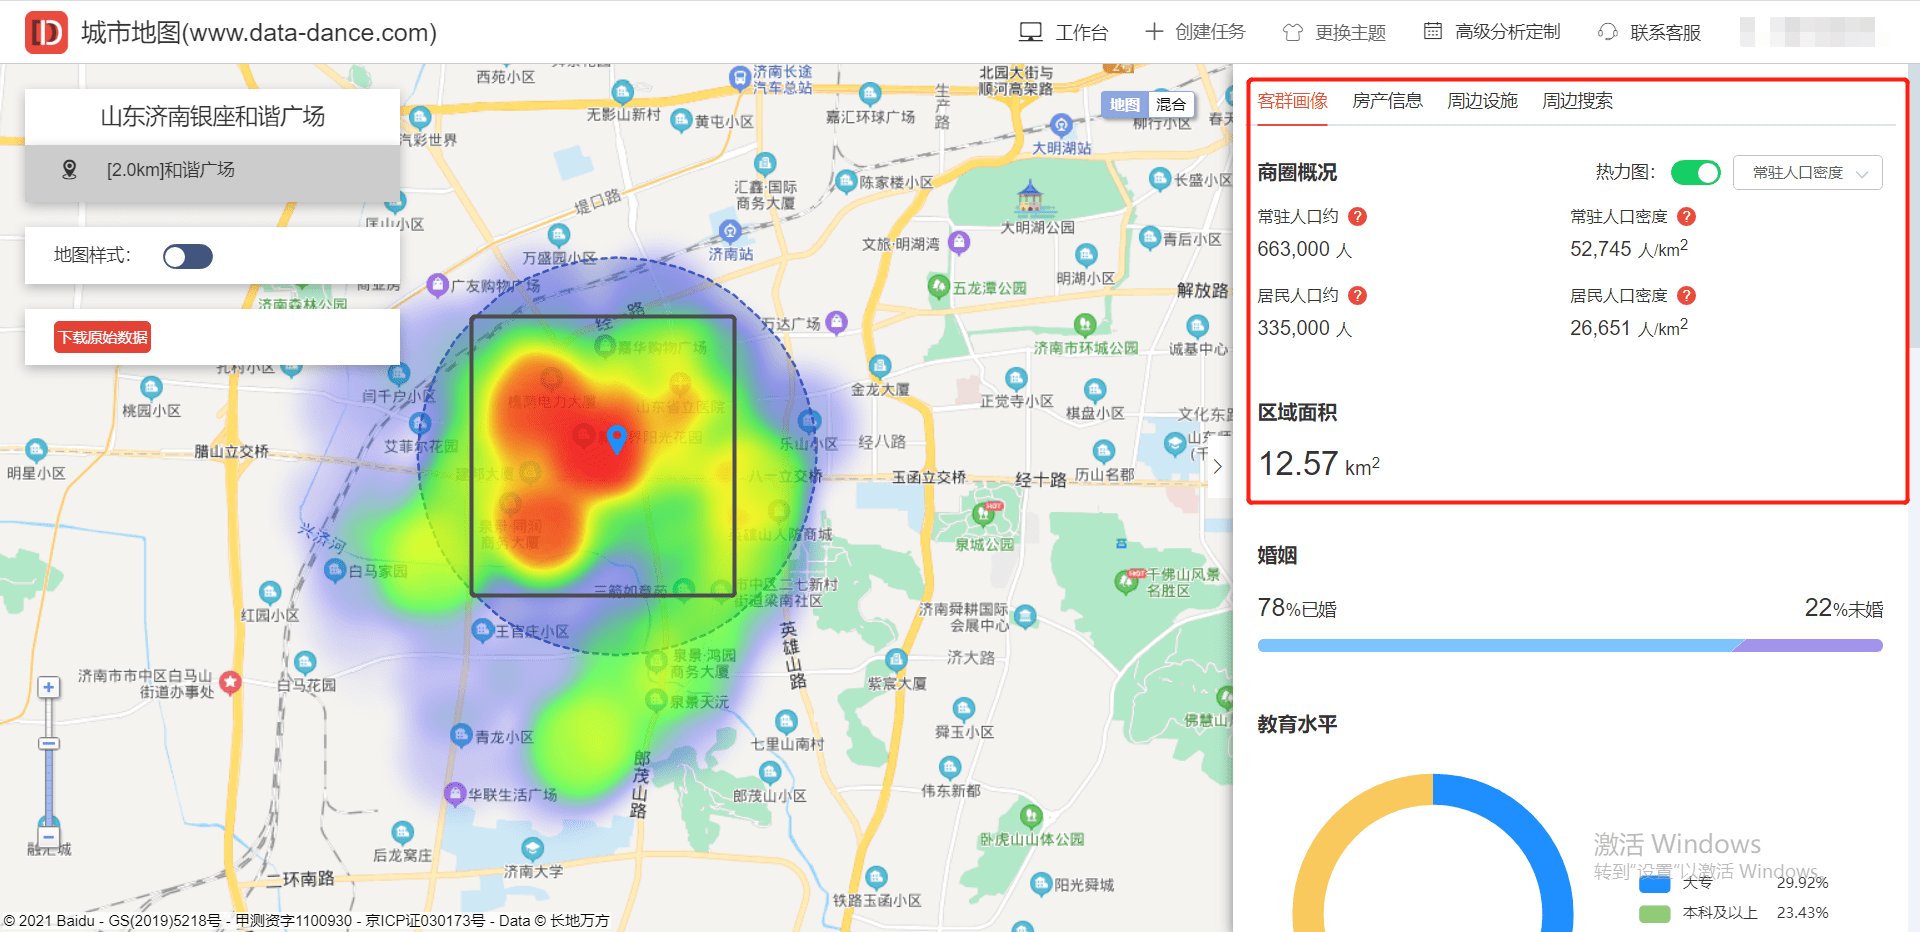Zoom in map with plus button
Screen dimensions: 1920x932
pos(48,687)
